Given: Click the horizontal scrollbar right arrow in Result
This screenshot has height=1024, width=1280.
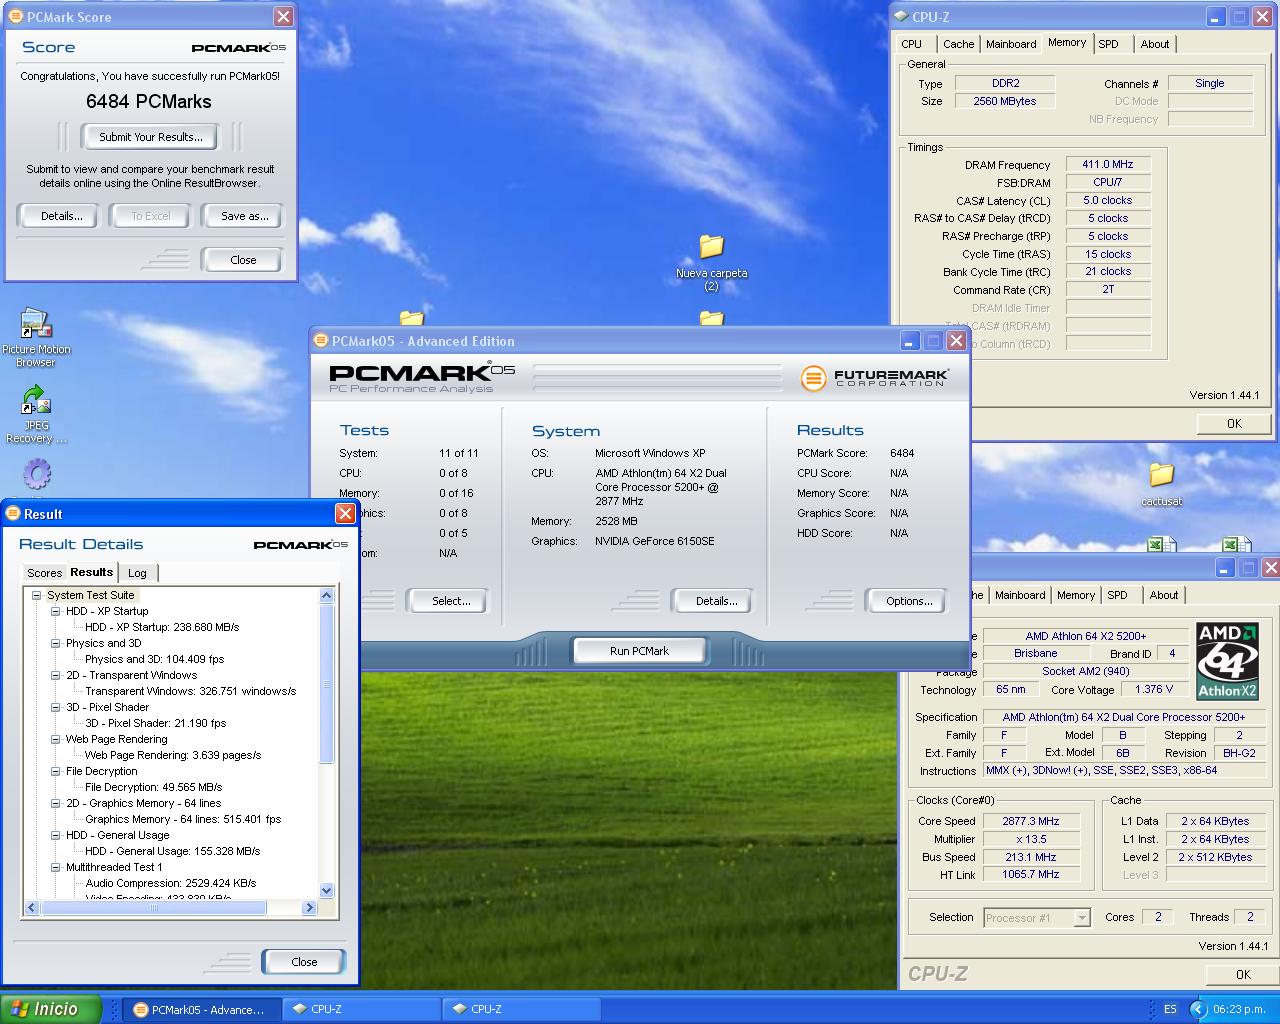Looking at the screenshot, I should (x=309, y=908).
